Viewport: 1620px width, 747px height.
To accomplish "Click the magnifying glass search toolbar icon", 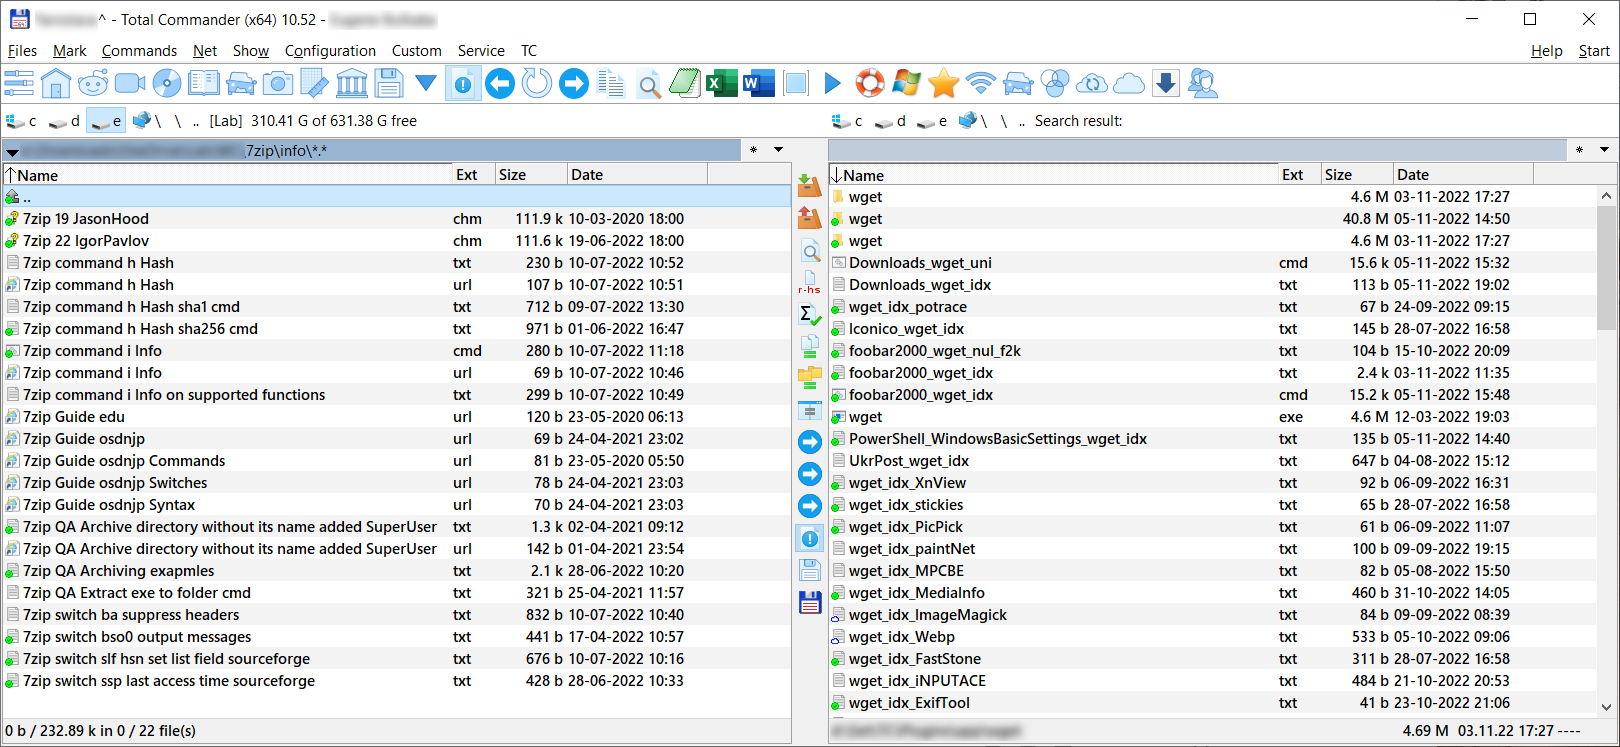I will [x=649, y=85].
